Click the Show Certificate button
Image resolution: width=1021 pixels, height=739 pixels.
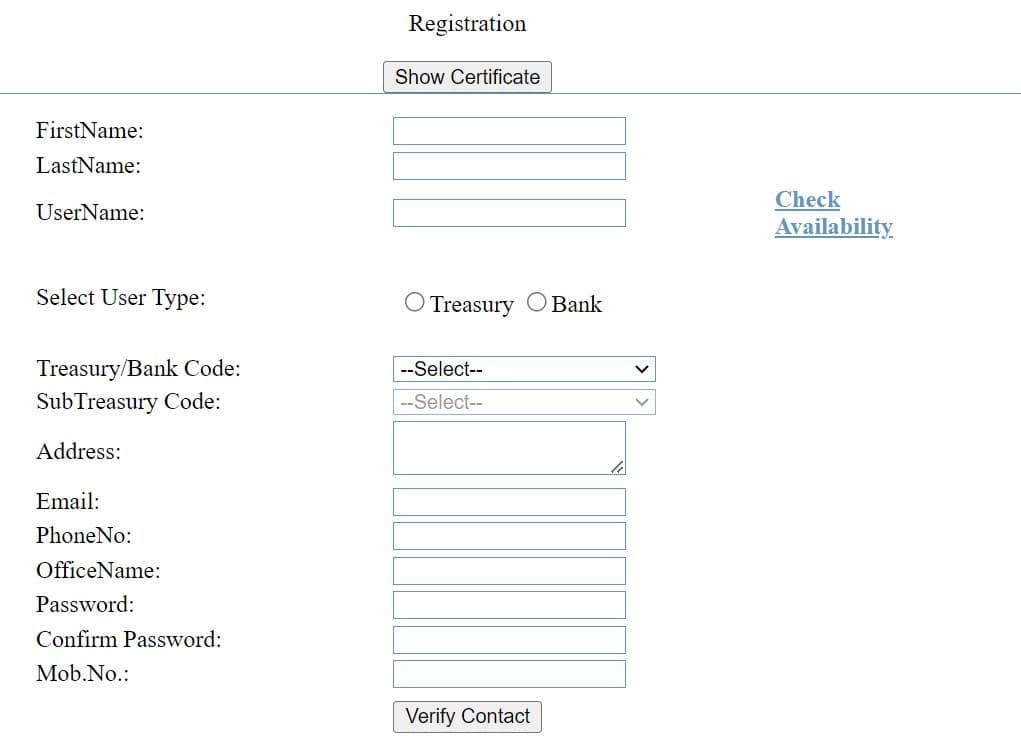point(466,76)
